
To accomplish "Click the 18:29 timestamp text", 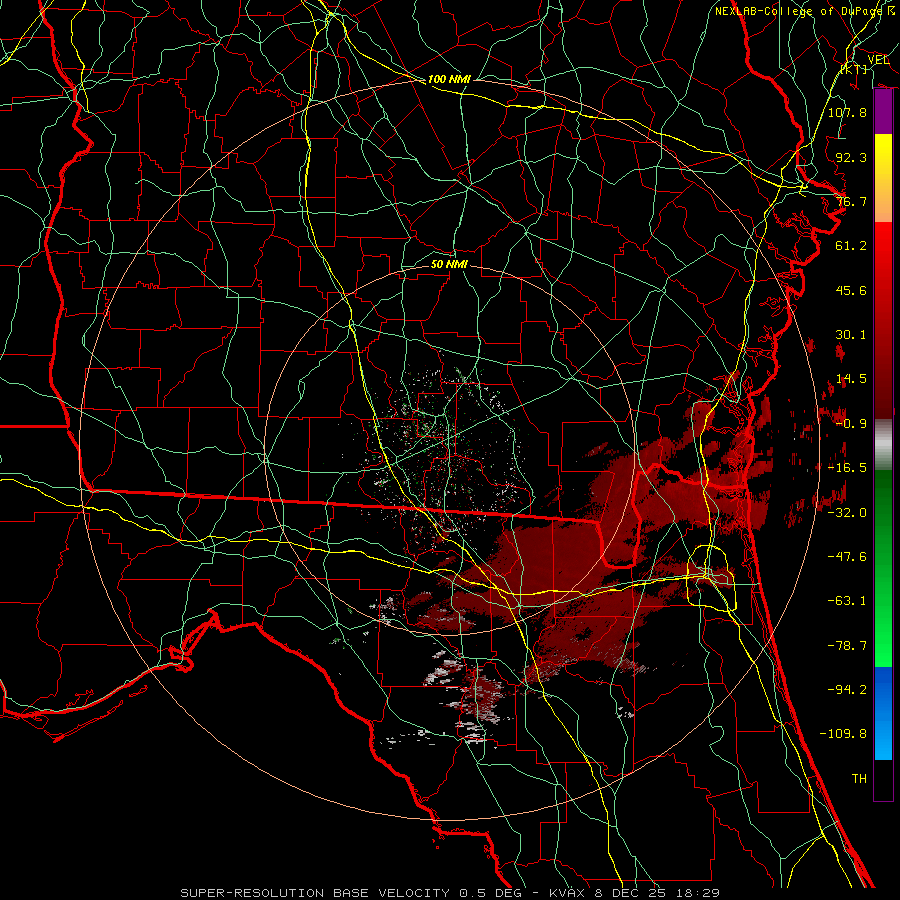I will 696,893.
